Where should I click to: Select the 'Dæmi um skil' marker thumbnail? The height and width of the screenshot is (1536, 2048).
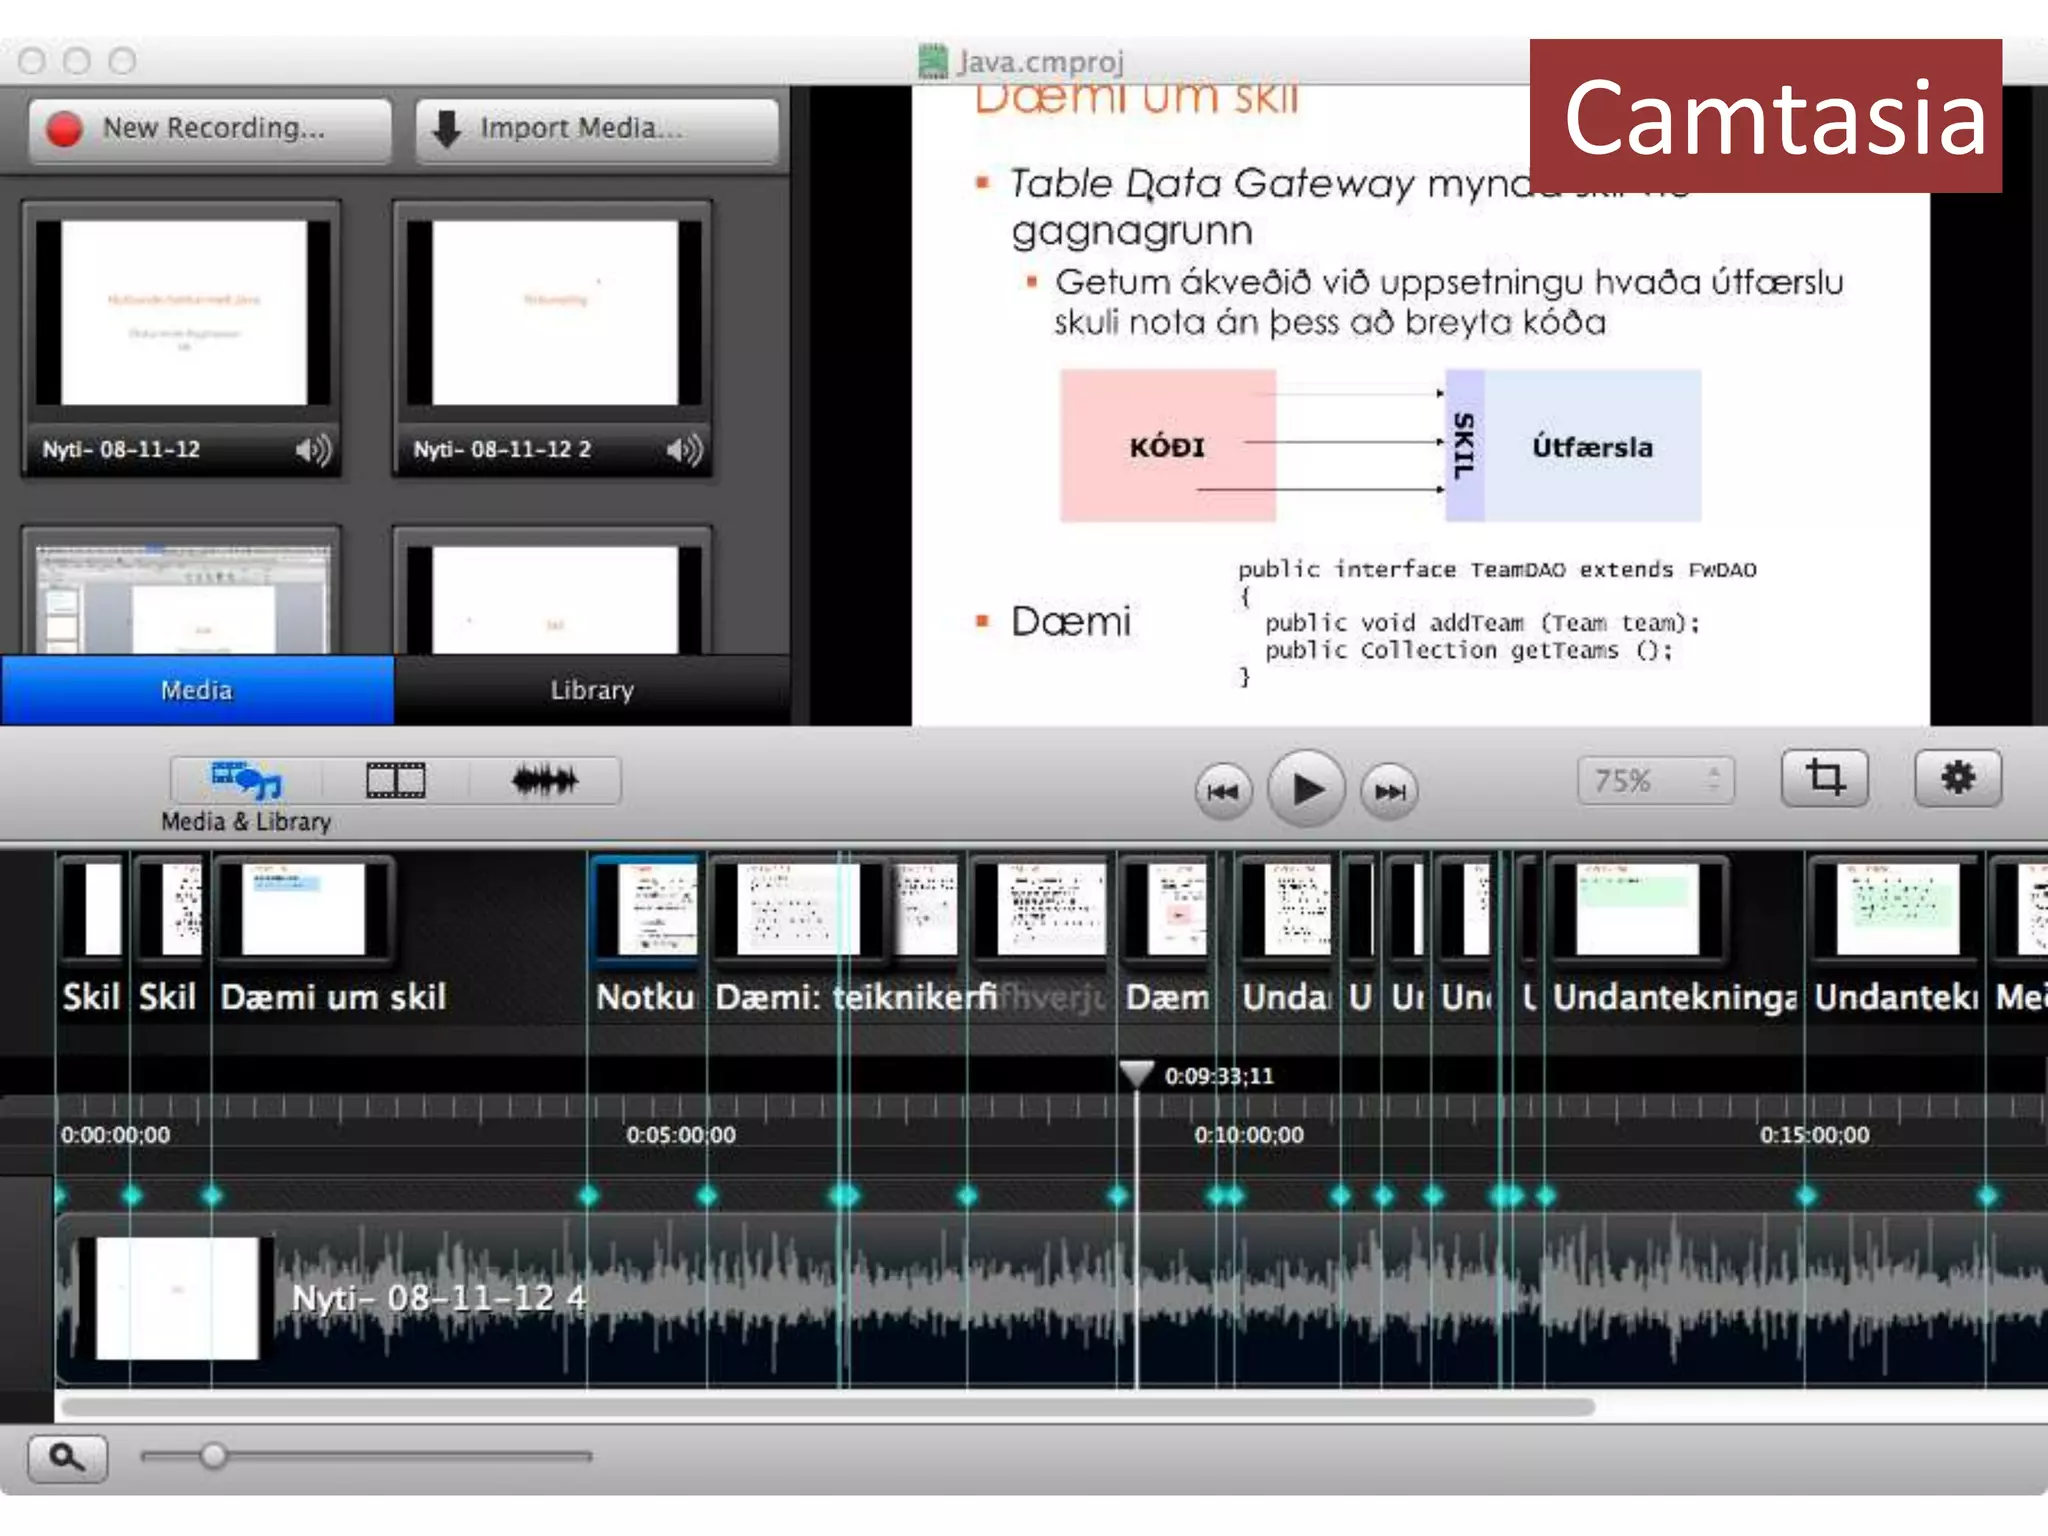pyautogui.click(x=303, y=909)
